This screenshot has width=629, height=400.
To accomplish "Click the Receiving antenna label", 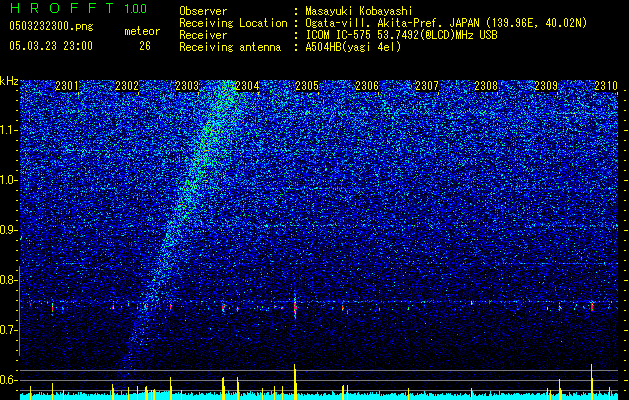I will (230, 47).
